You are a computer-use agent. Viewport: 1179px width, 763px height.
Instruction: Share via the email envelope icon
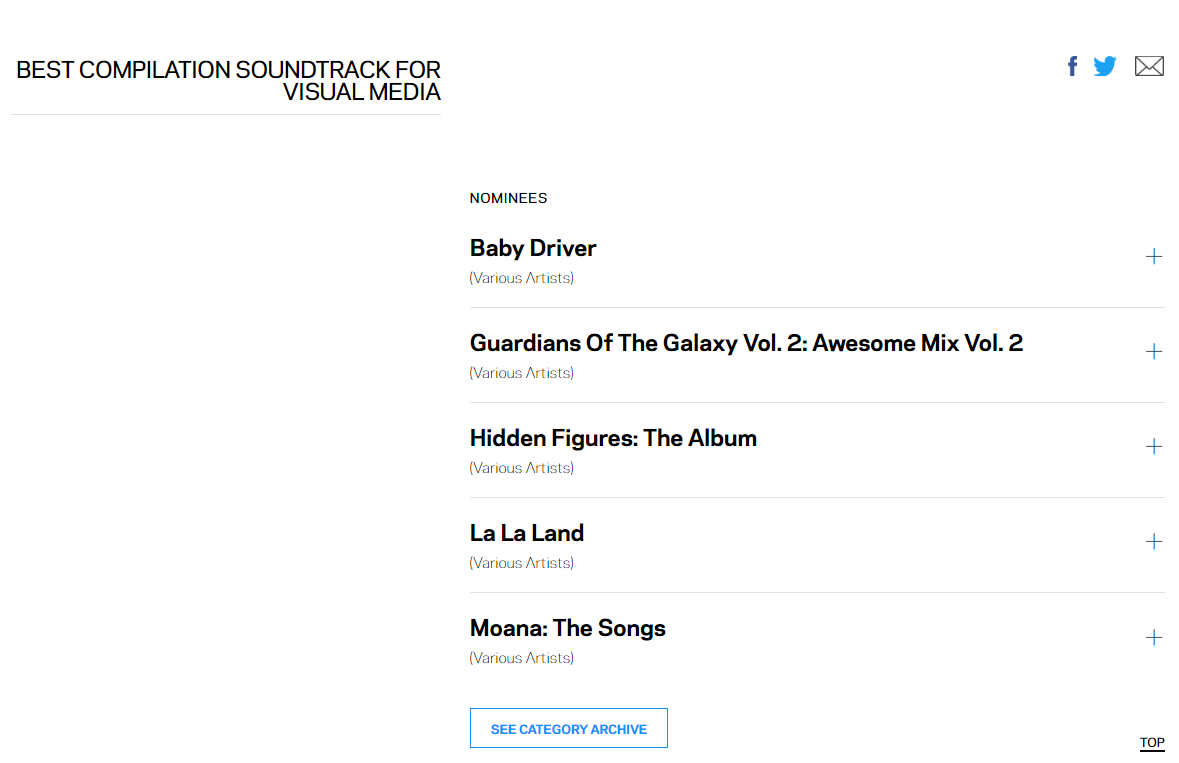pyautogui.click(x=1149, y=66)
